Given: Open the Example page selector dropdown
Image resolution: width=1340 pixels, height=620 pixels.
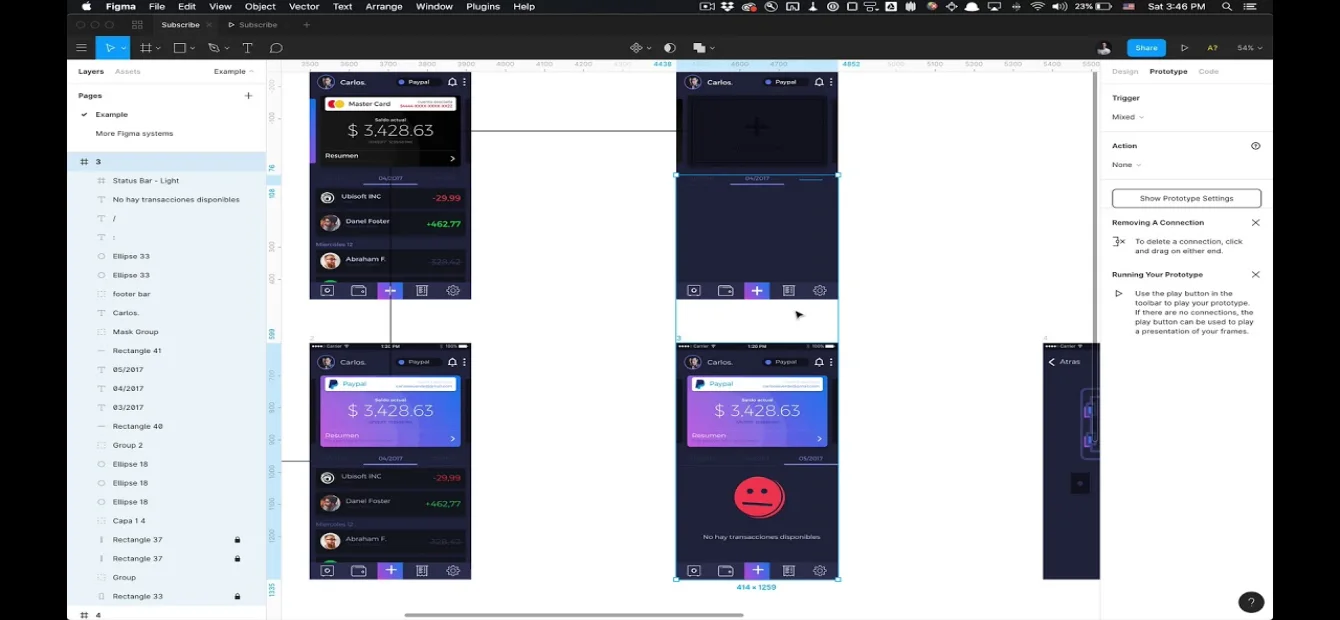Looking at the screenshot, I should pos(233,72).
